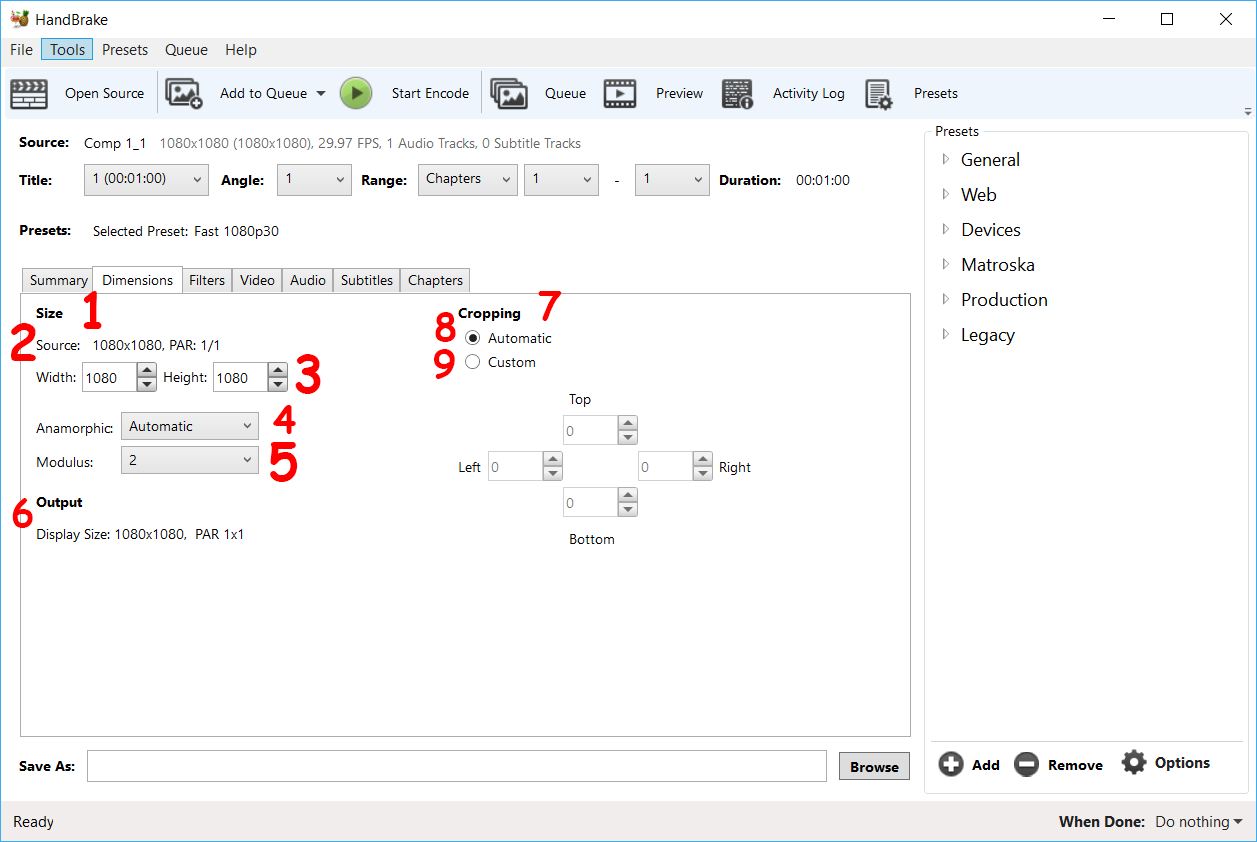Image resolution: width=1257 pixels, height=842 pixels.
Task: Select Custom cropping radio button
Action: coord(472,362)
